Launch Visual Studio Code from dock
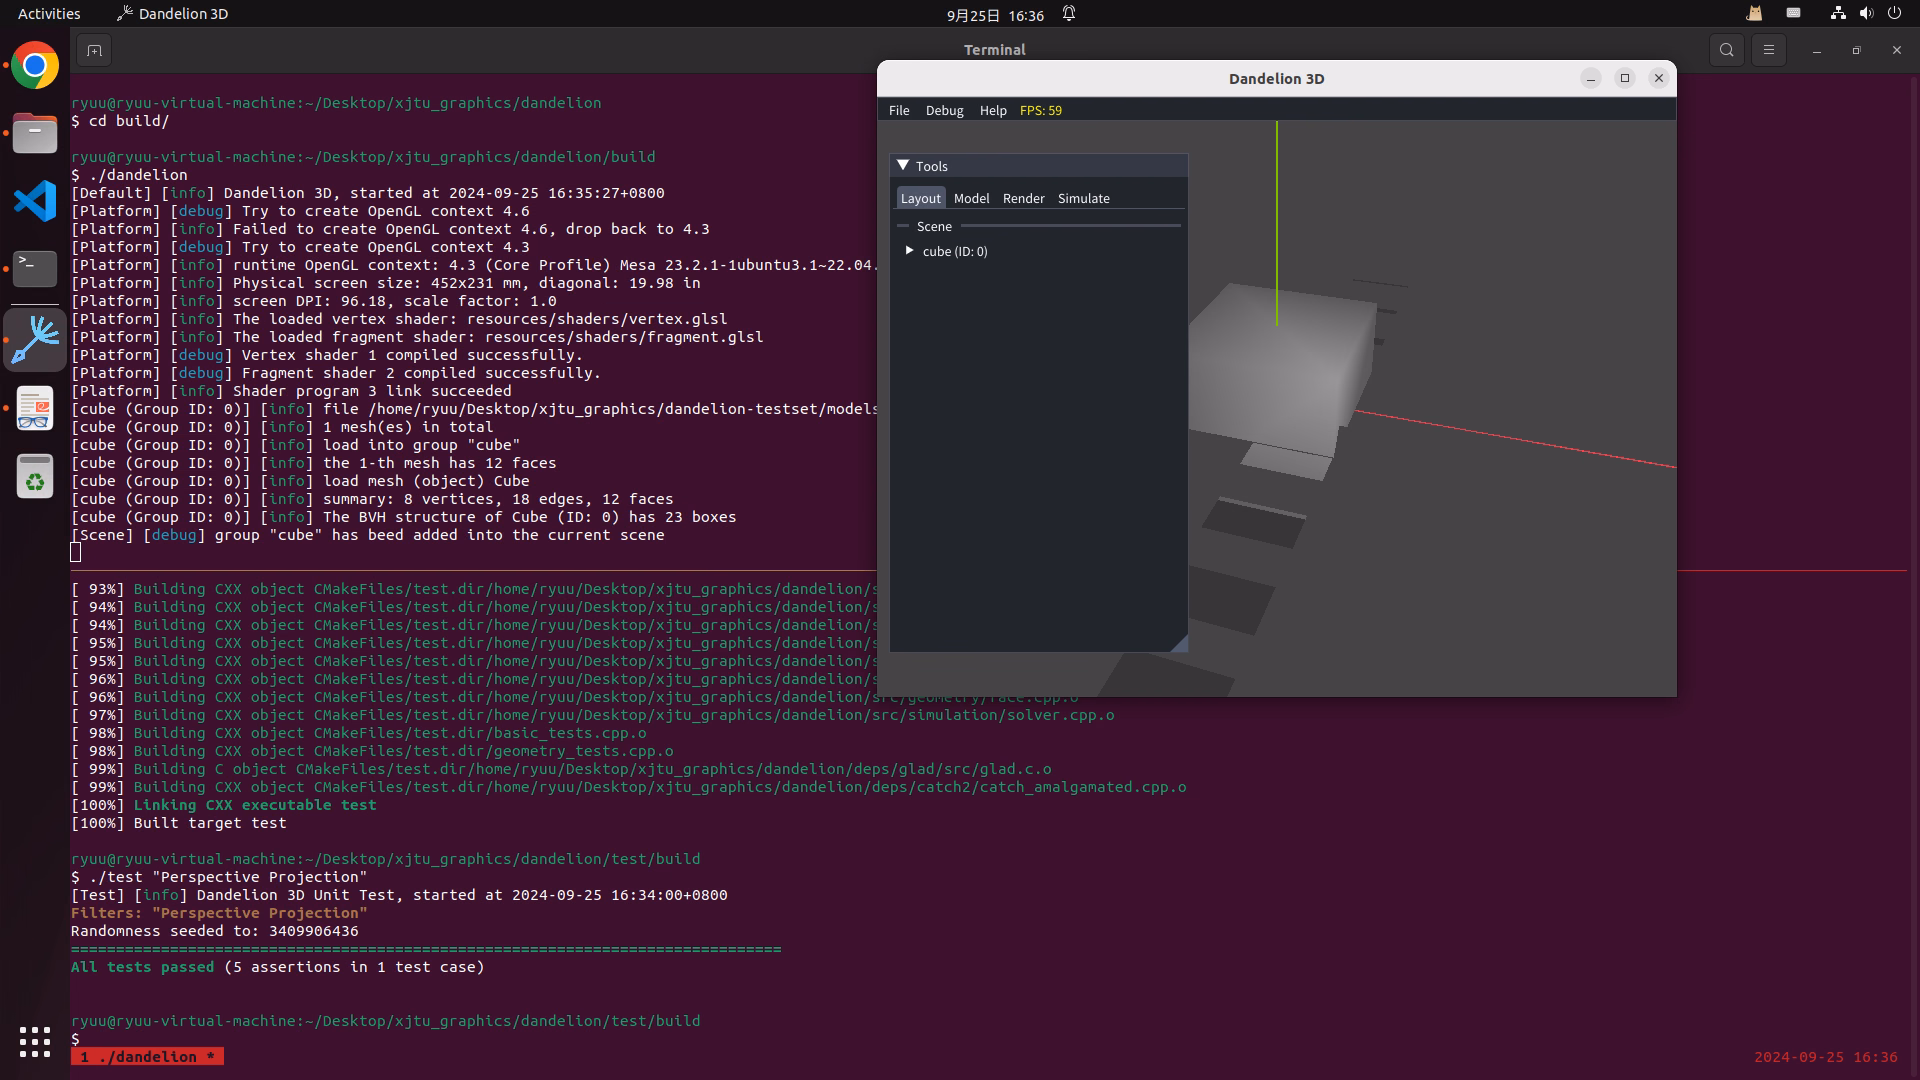Viewport: 1920px width, 1080px height. point(35,201)
